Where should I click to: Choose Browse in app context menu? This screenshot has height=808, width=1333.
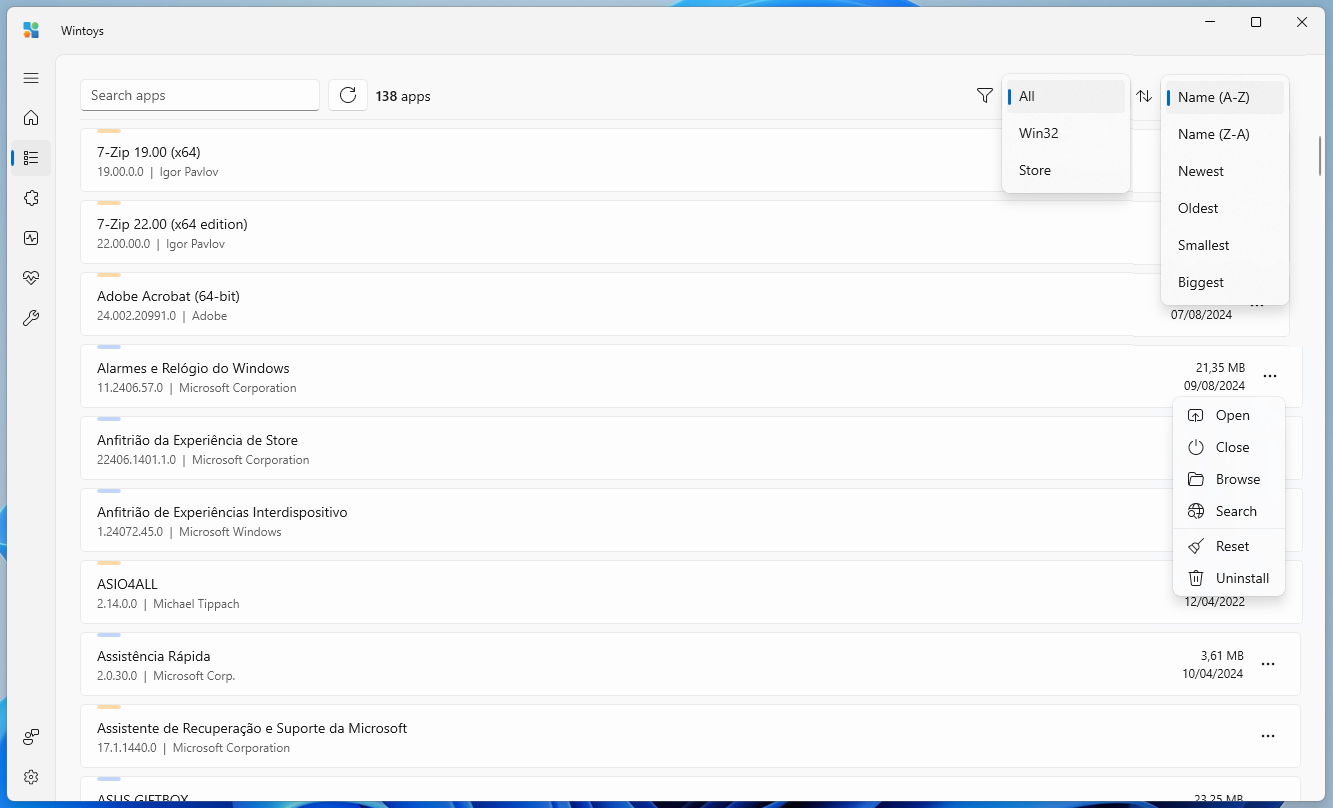[x=1229, y=479]
